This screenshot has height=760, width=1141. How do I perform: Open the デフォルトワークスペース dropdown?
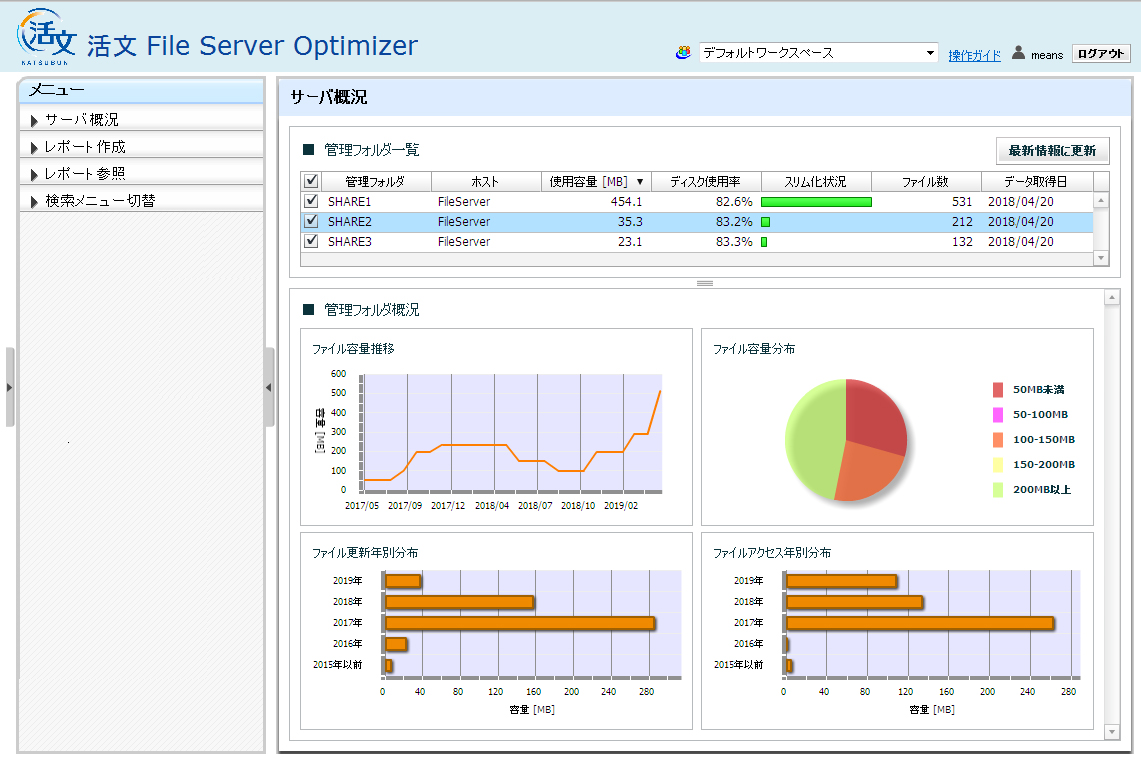[x=818, y=54]
